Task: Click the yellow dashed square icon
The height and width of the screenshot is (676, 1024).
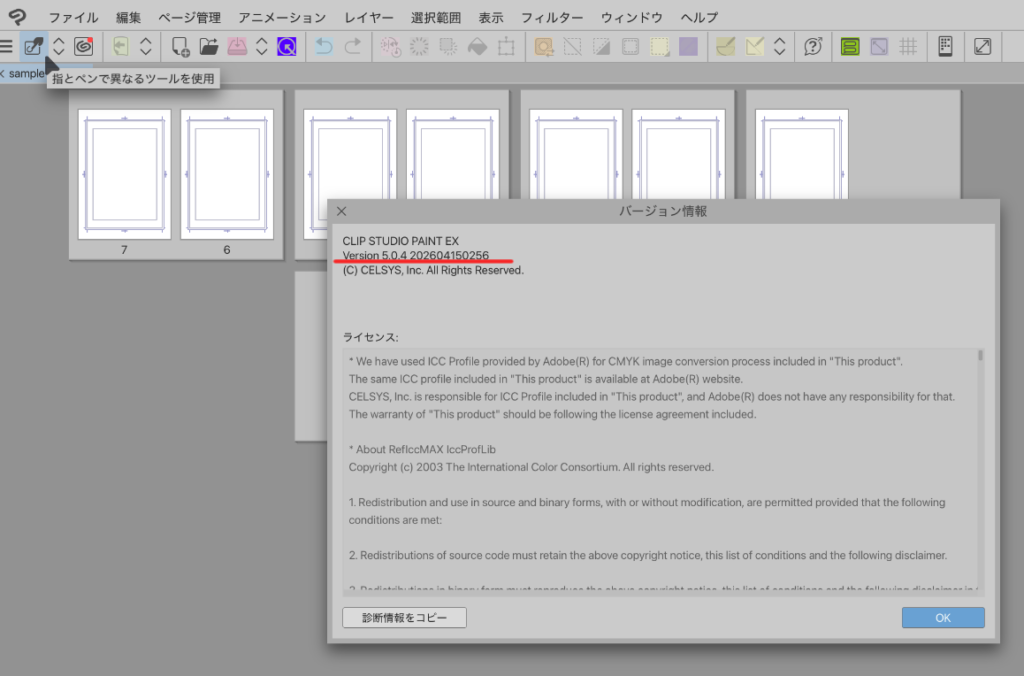Action: 660,46
